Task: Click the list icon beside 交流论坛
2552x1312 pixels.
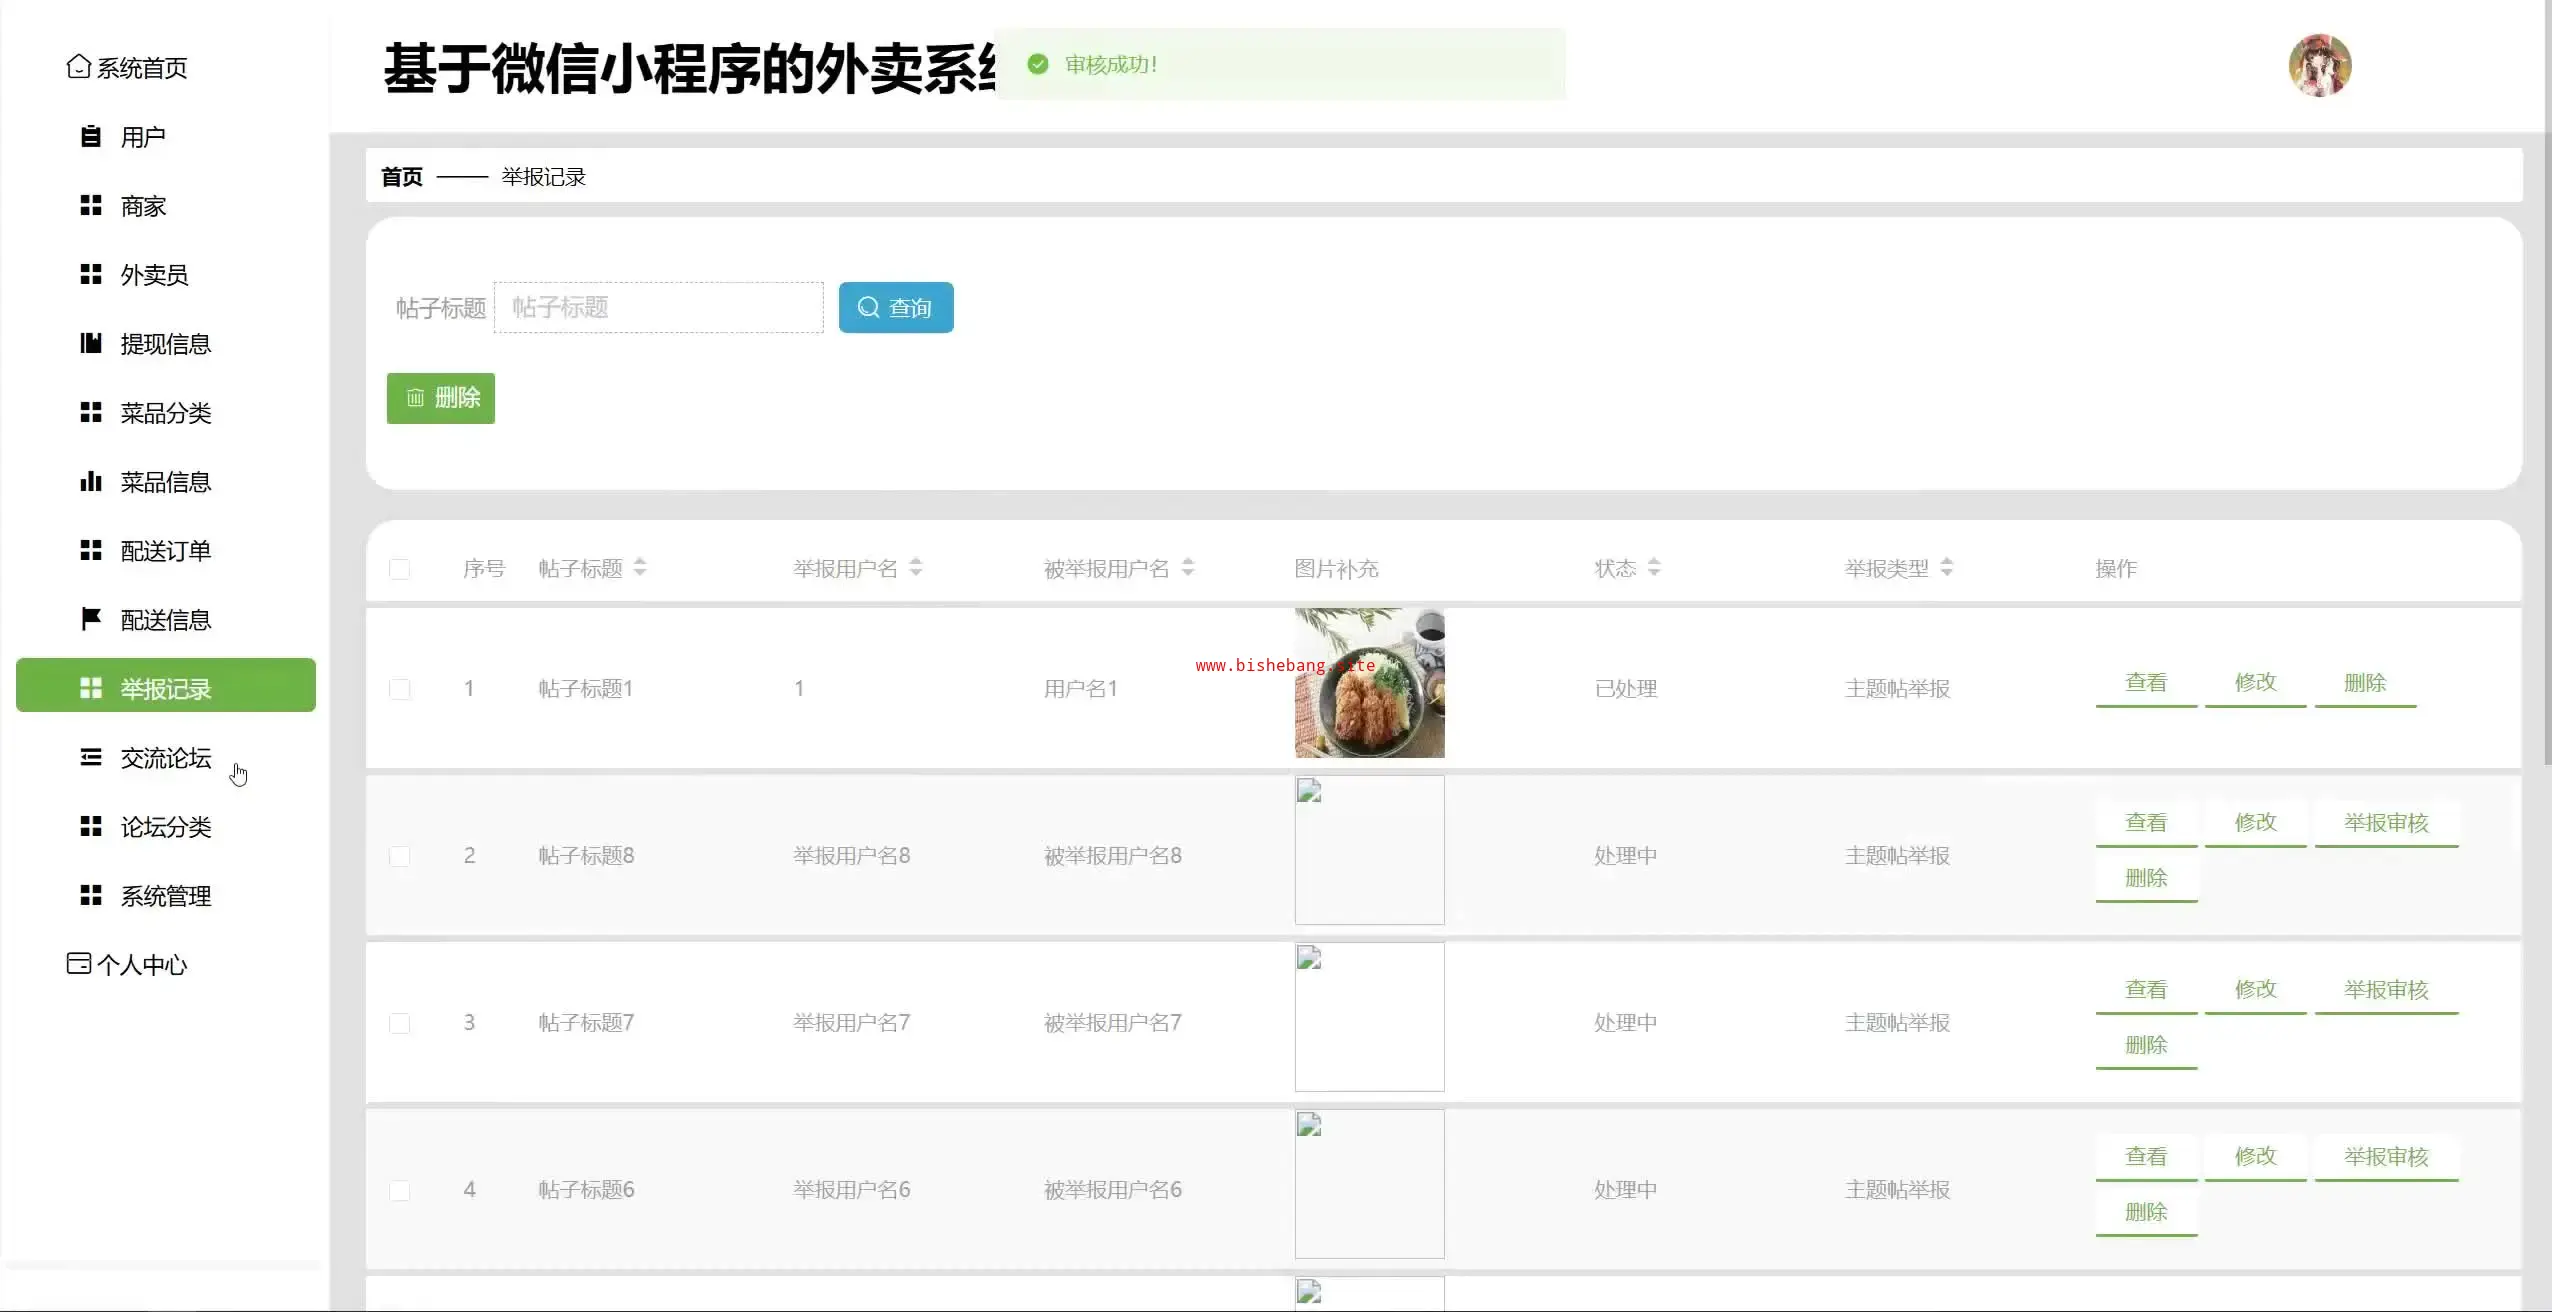Action: (90, 757)
